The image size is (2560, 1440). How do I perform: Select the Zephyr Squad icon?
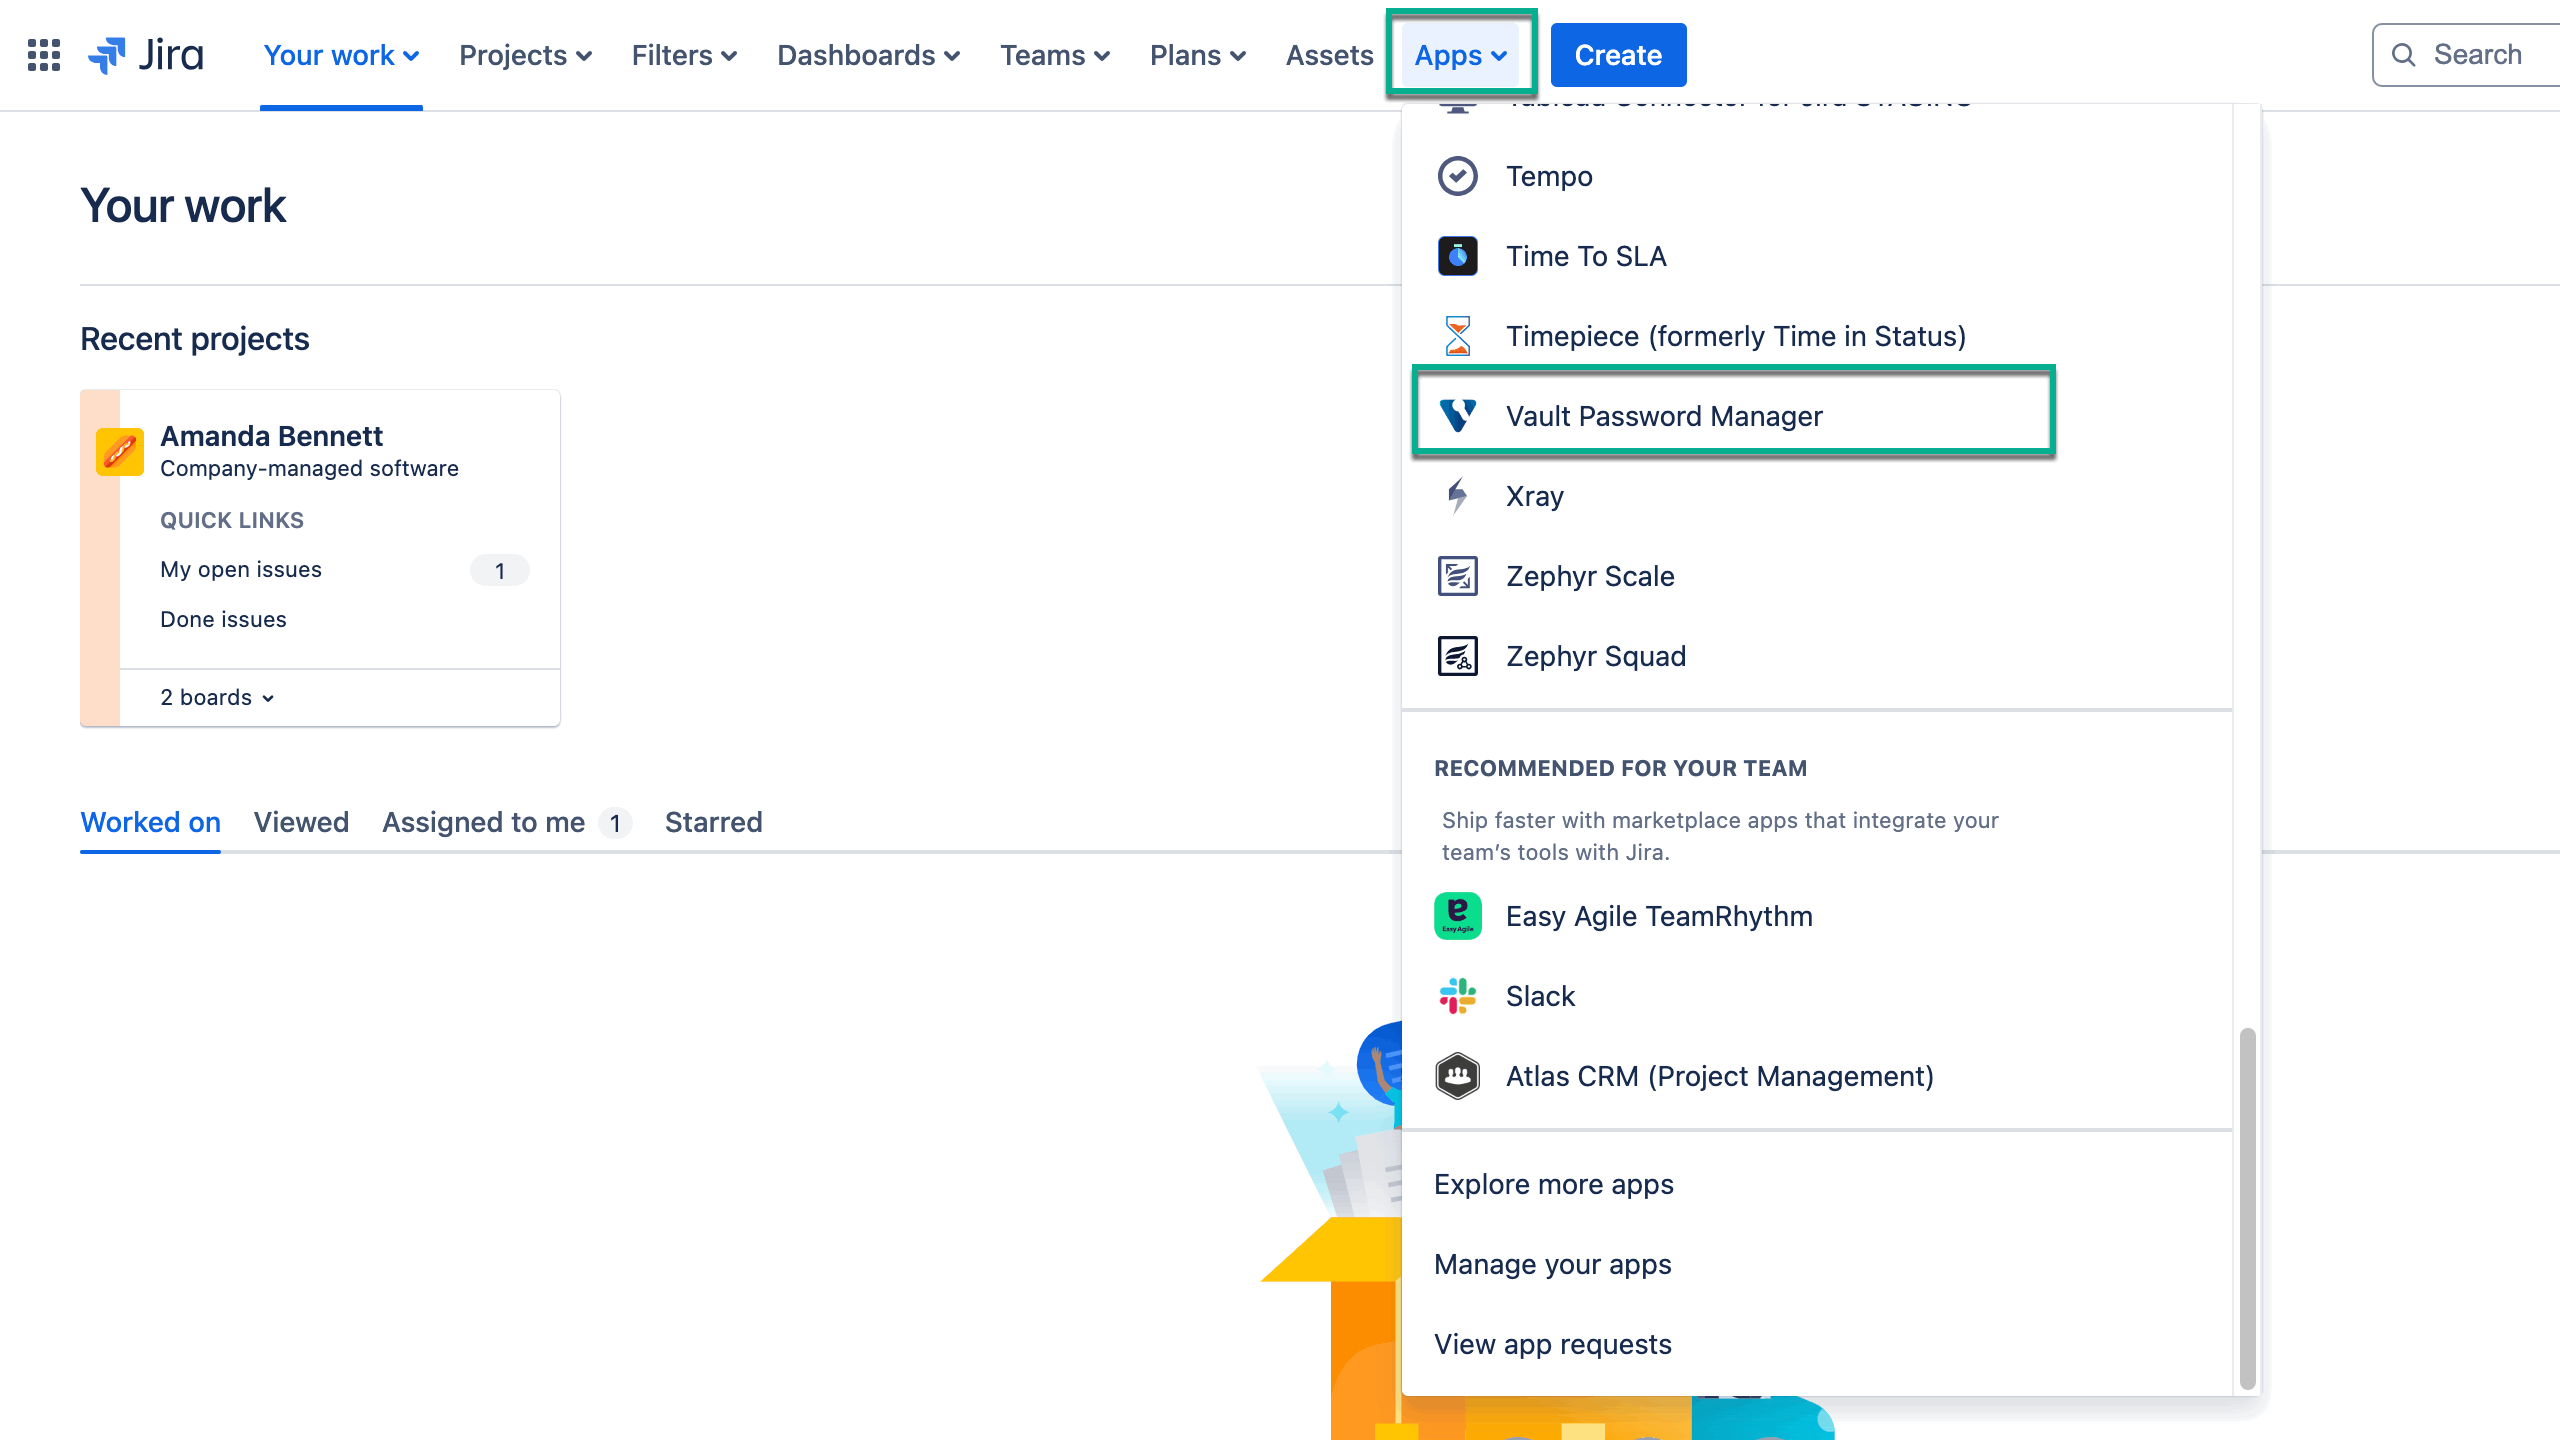1458,656
